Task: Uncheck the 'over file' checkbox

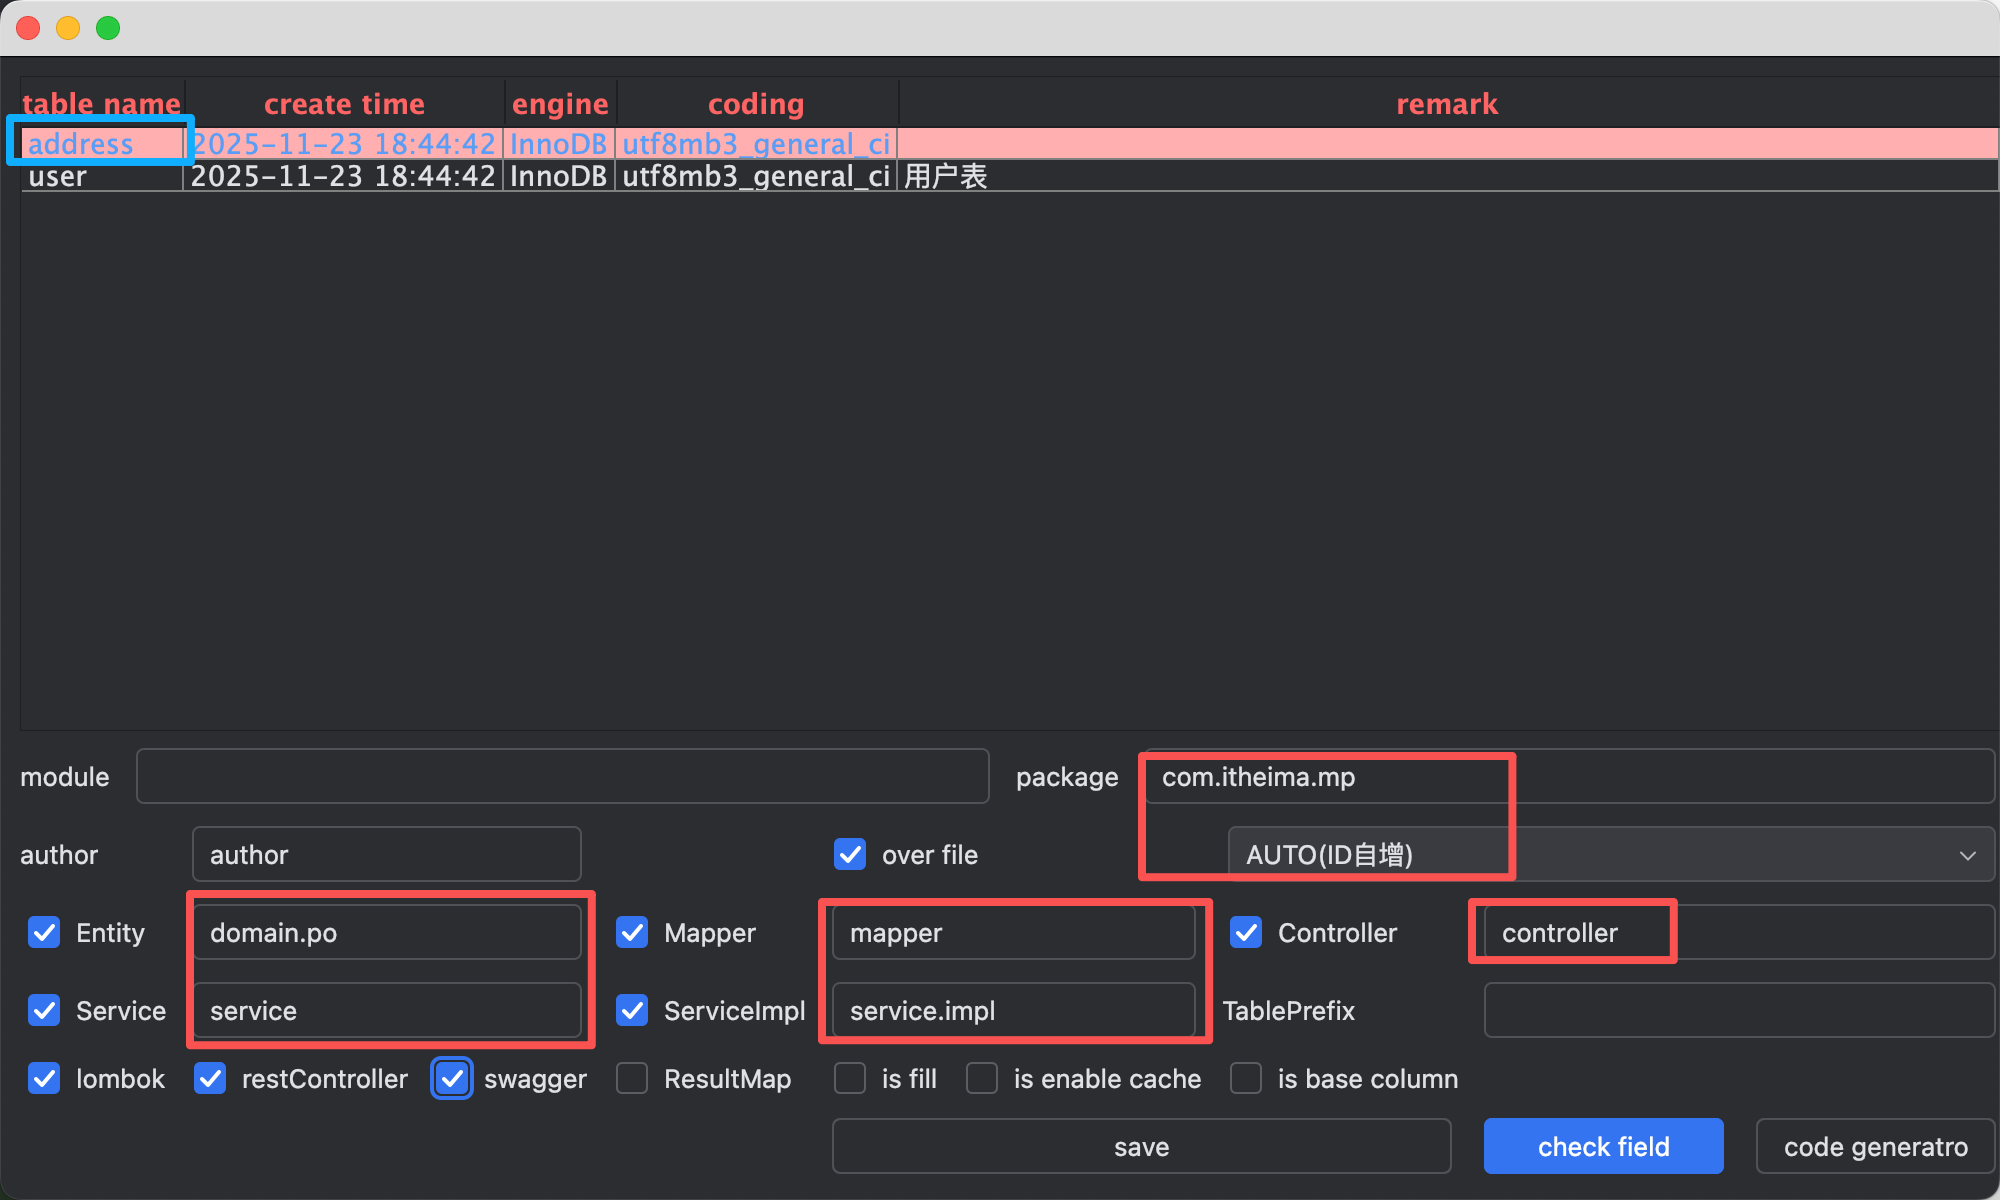Action: (850, 854)
